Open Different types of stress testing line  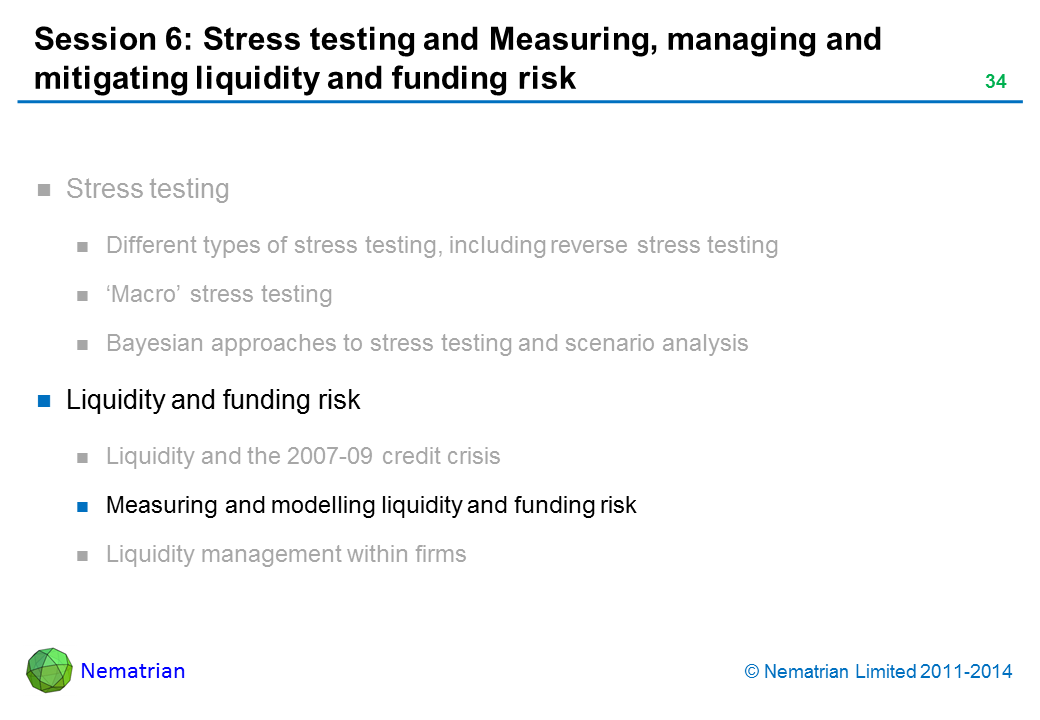[x=441, y=245]
